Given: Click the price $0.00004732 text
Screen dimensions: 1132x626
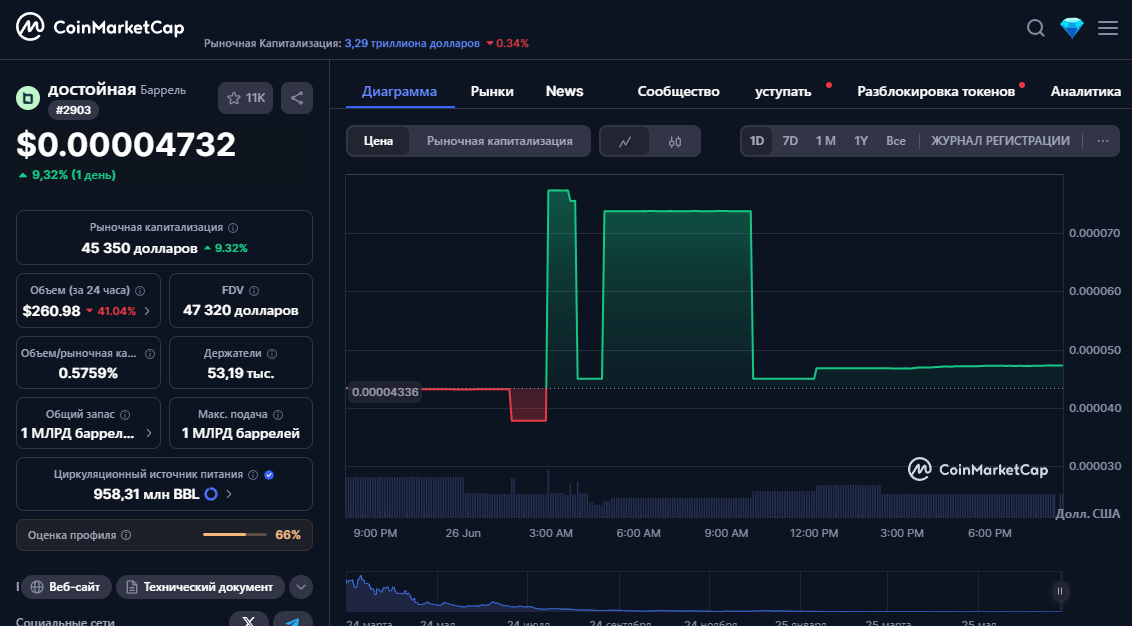Looking at the screenshot, I should click(126, 144).
